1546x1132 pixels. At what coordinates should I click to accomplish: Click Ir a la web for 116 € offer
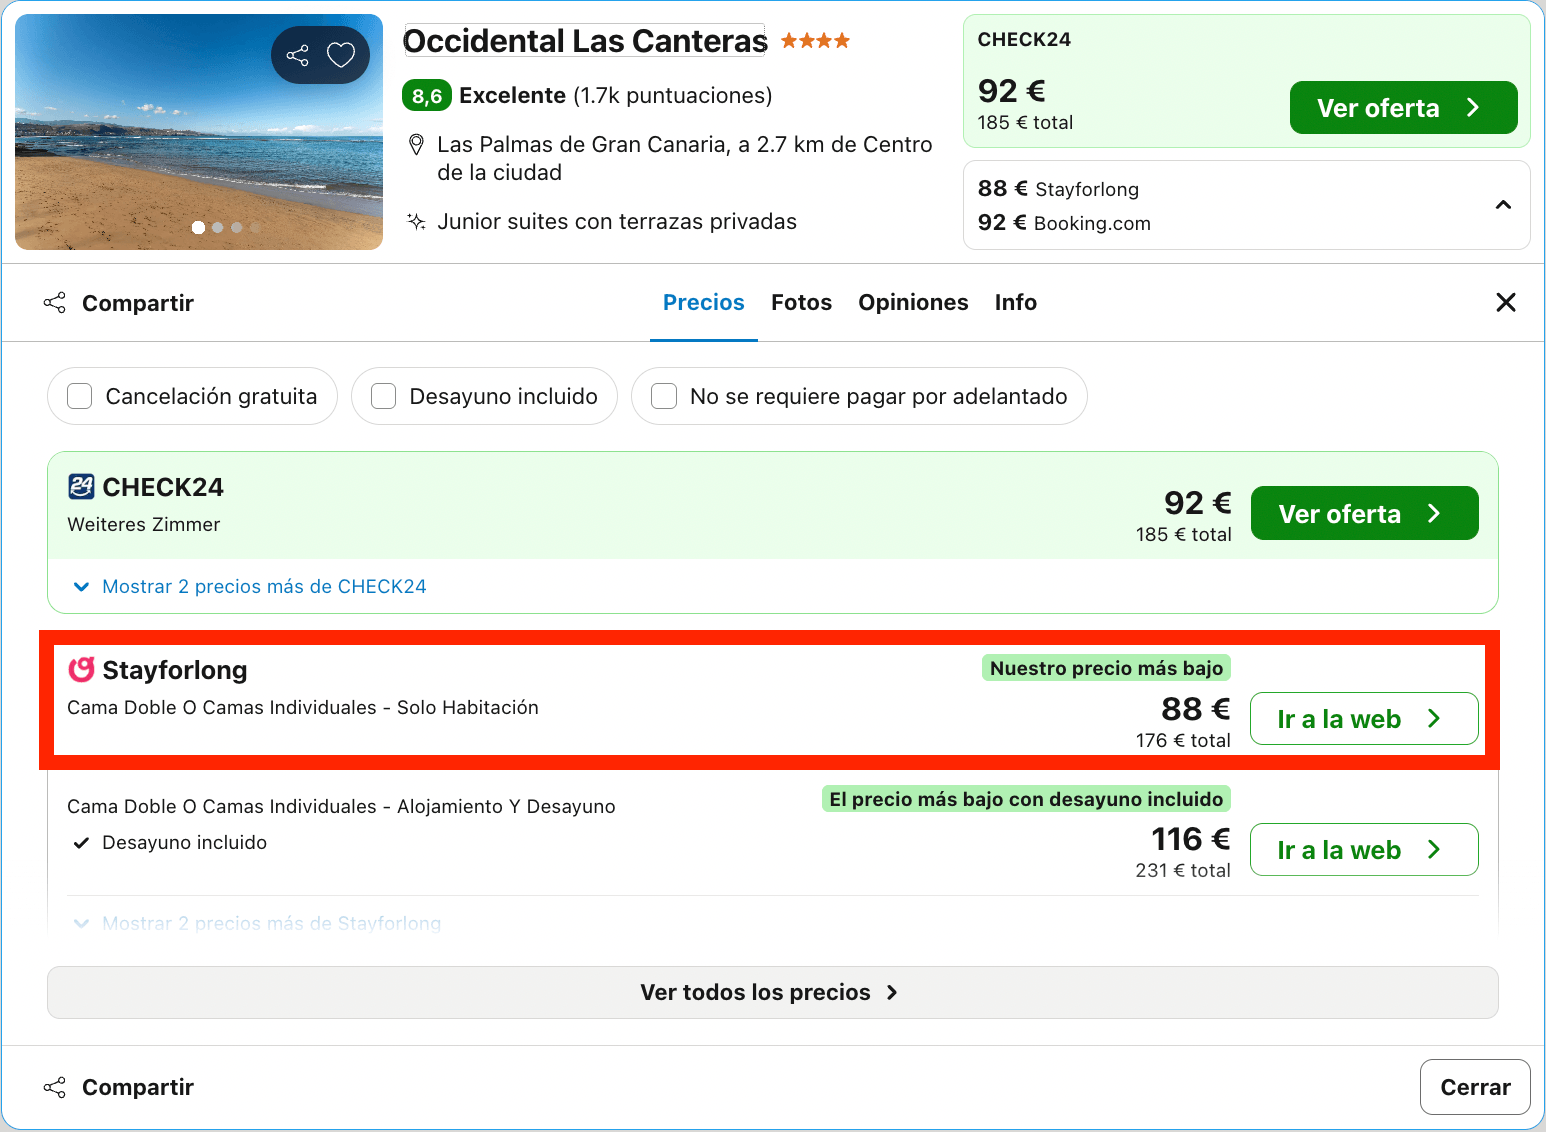coord(1365,850)
